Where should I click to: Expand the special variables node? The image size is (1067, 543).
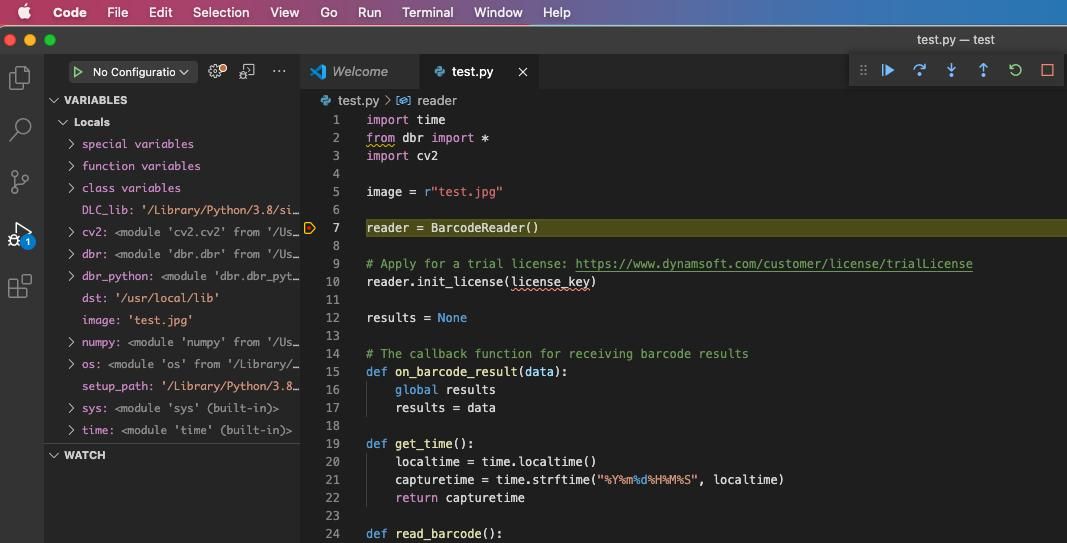[72, 144]
